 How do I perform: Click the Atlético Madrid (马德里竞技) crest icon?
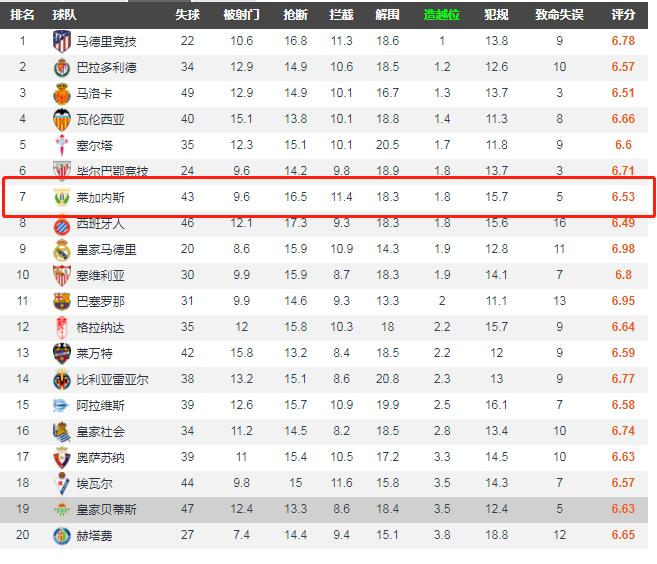click(61, 41)
